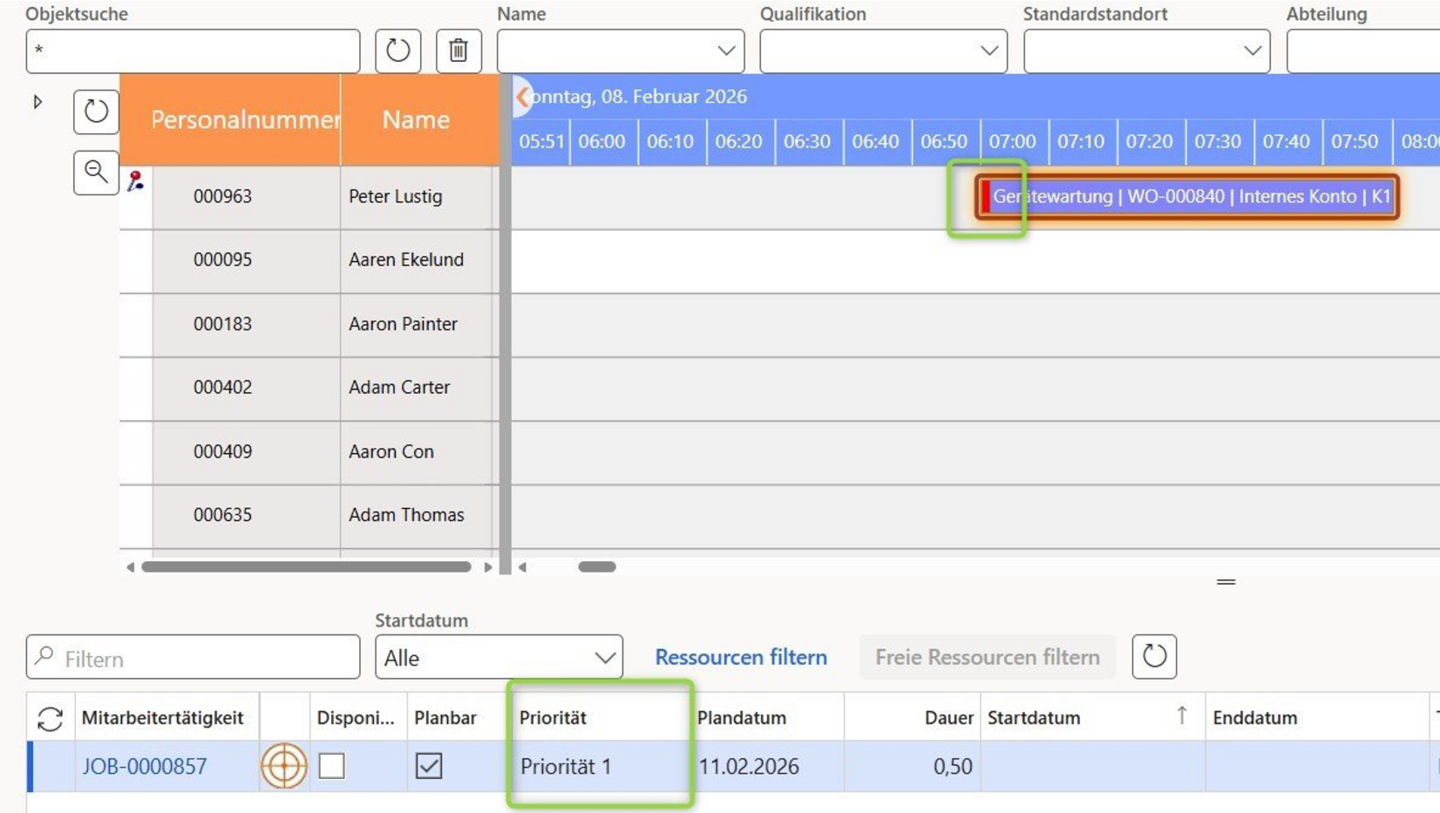Expand the side panel triangle arrow
Image resolution: width=1440 pixels, height=813 pixels.
pos(38,102)
